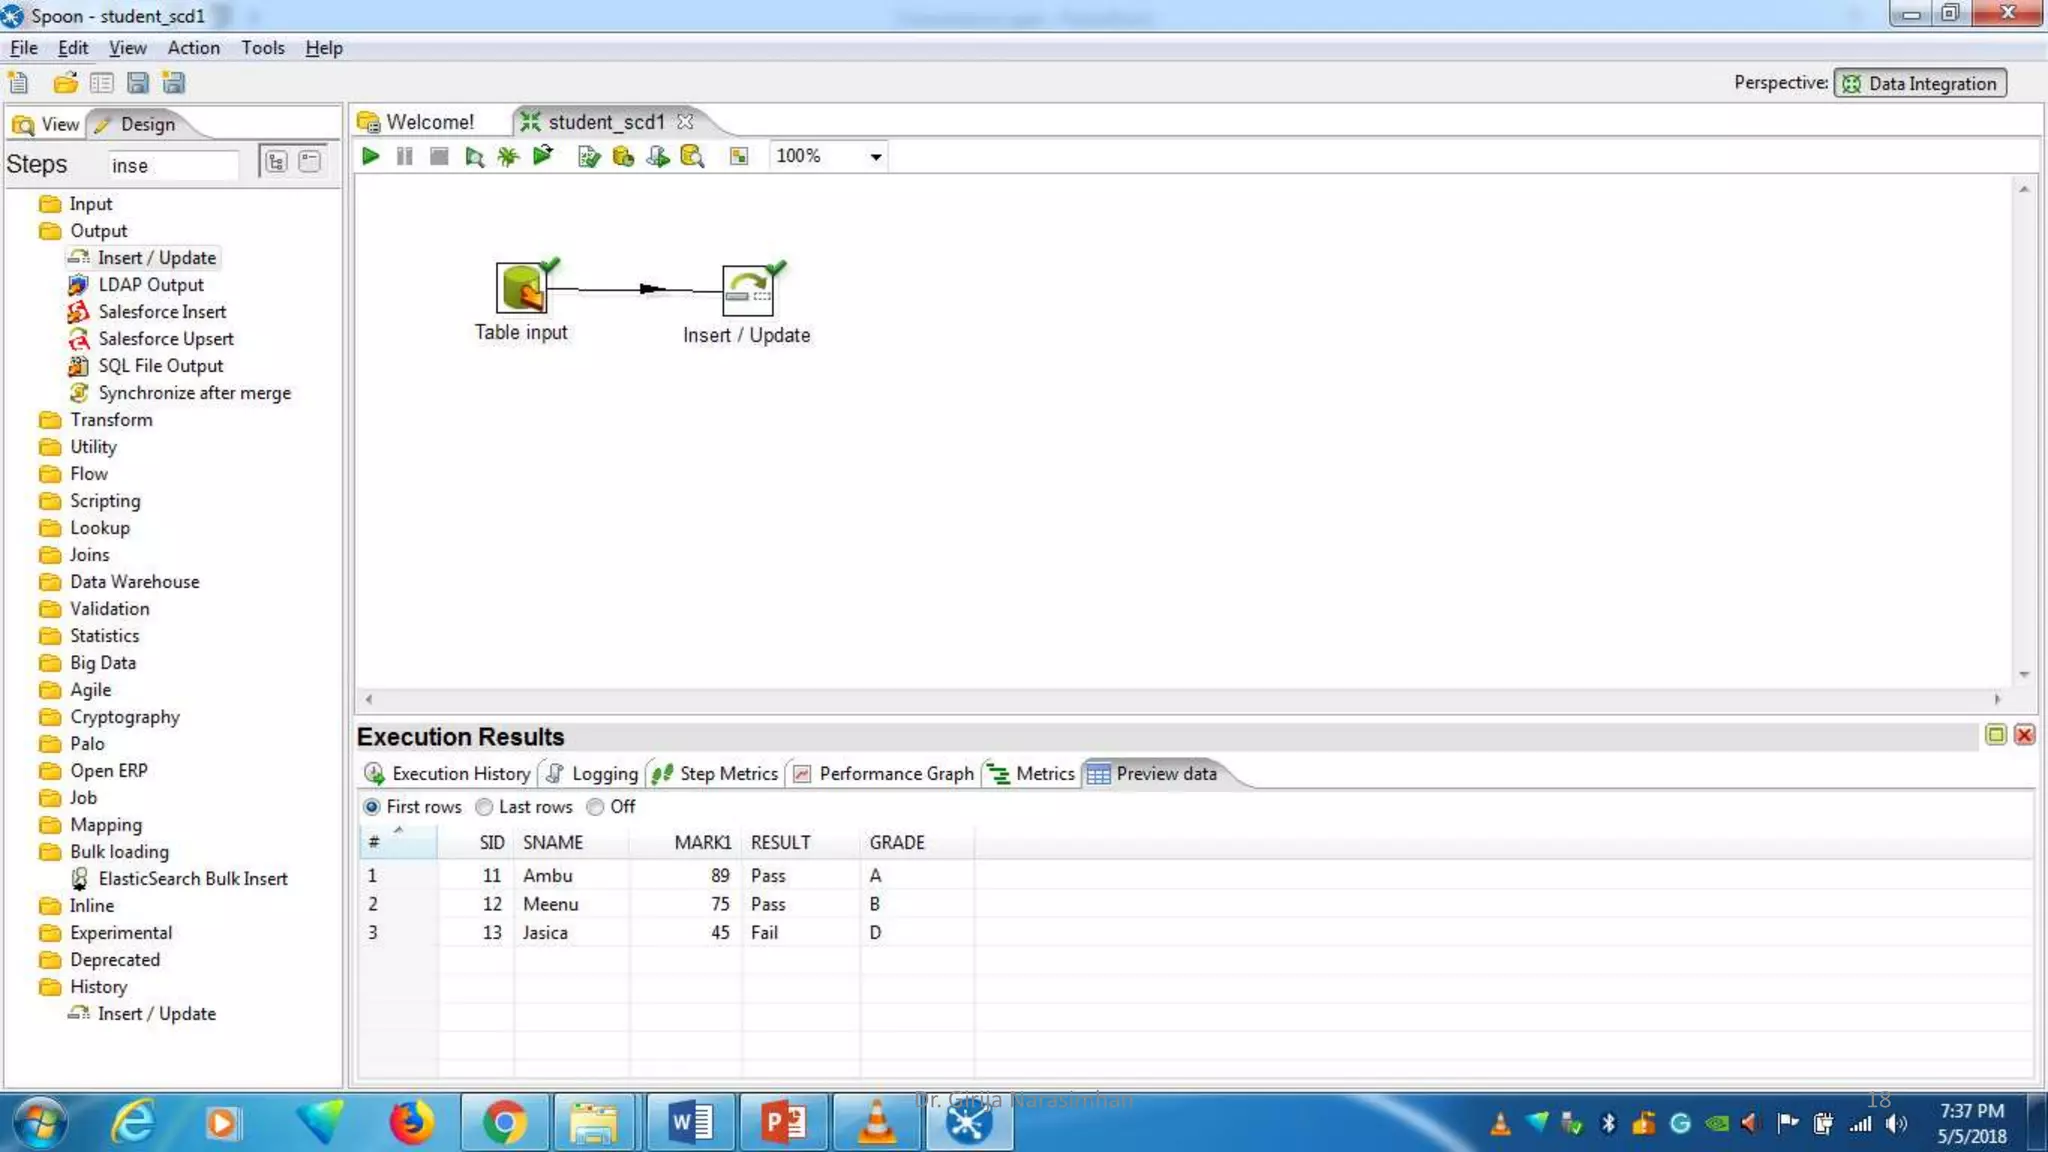Select the Last rows radio button
This screenshot has height=1152, width=2048.
pos(484,807)
